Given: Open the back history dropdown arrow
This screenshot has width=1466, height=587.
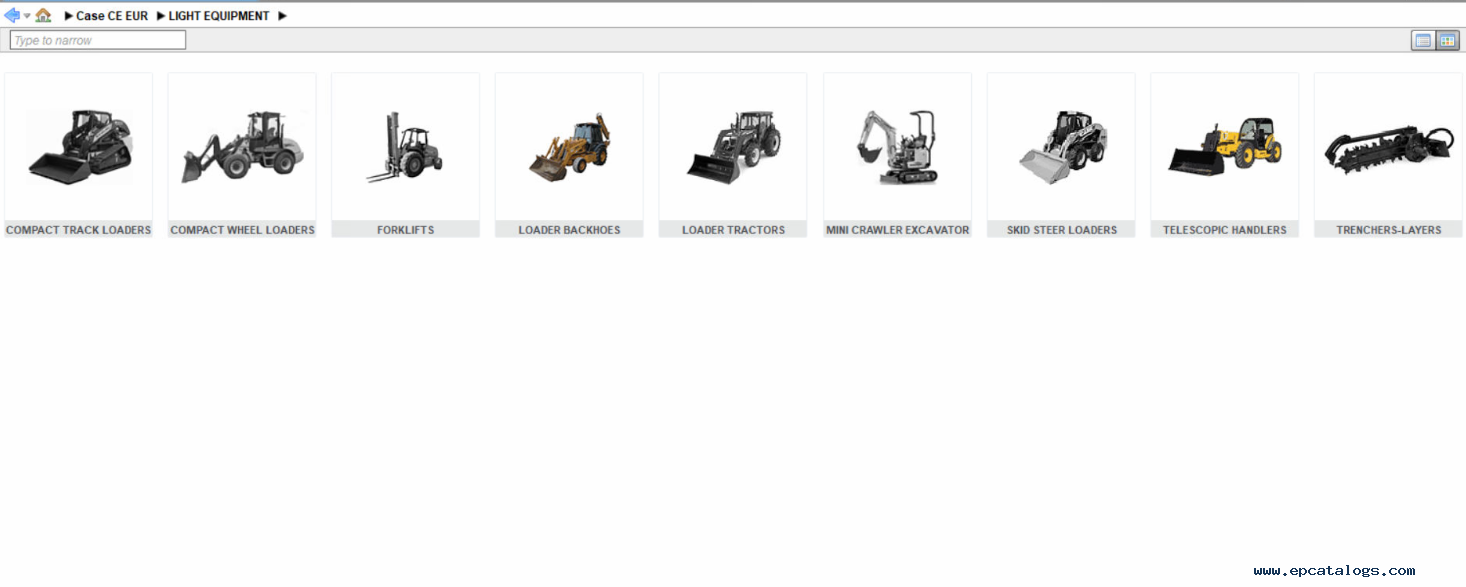Looking at the screenshot, I should (x=27, y=16).
